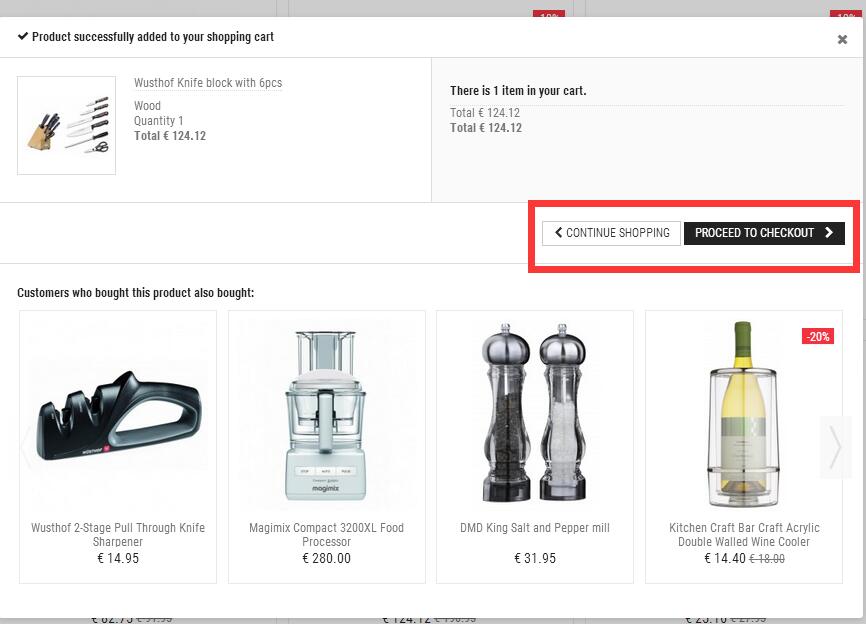Image resolution: width=866 pixels, height=624 pixels.
Task: Click the chevron arrow on Proceed to Checkout
Action: pos(829,233)
